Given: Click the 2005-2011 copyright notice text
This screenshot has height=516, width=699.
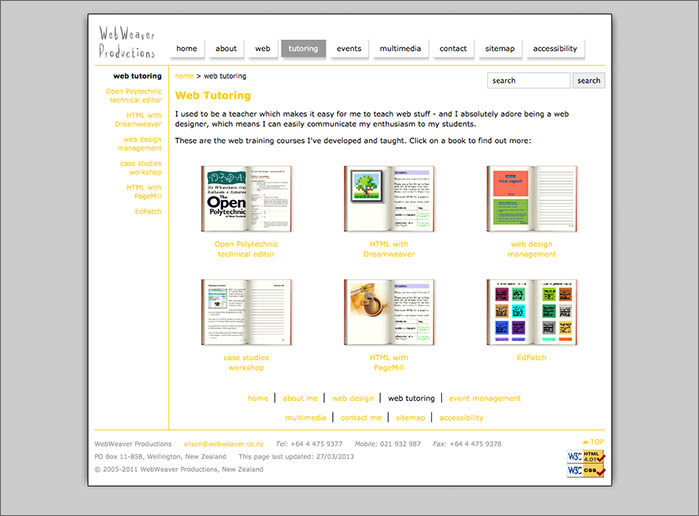Looking at the screenshot, I should click(x=179, y=470).
